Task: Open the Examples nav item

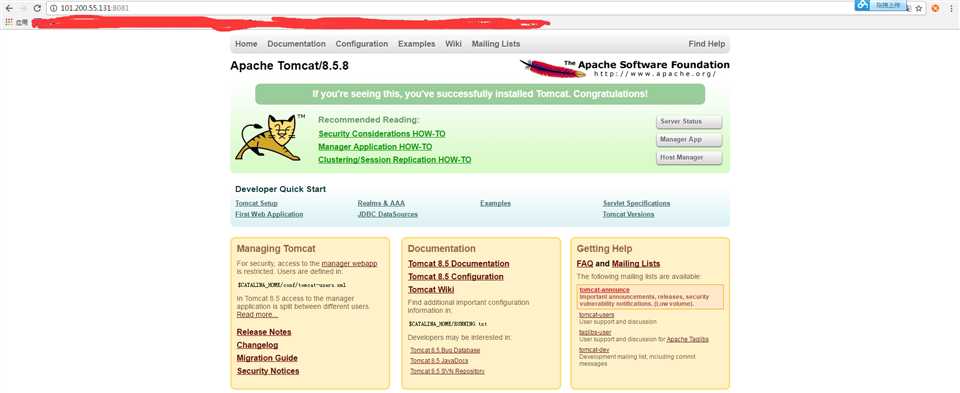Action: [x=416, y=44]
